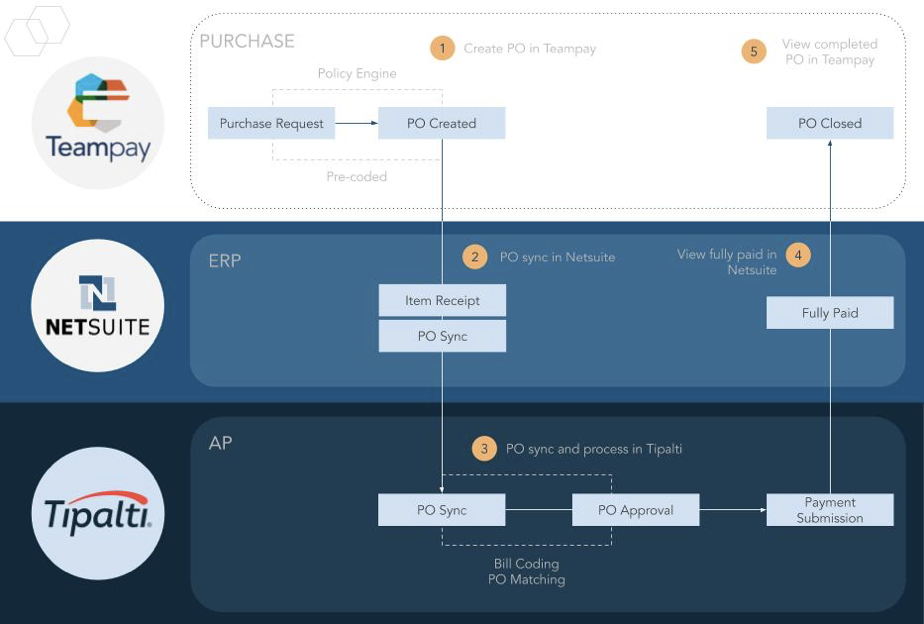Image resolution: width=924 pixels, height=624 pixels.
Task: Select the PO Created box
Action: point(441,123)
